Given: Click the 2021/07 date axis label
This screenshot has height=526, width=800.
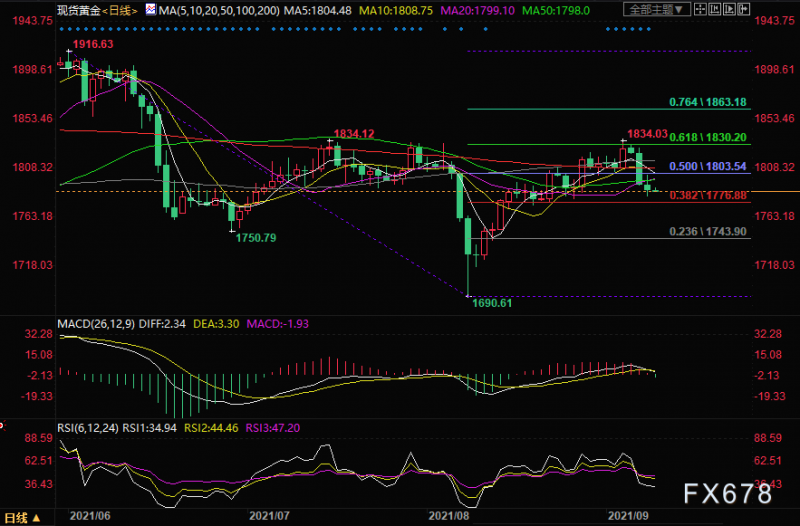Looking at the screenshot, I should click(x=269, y=516).
